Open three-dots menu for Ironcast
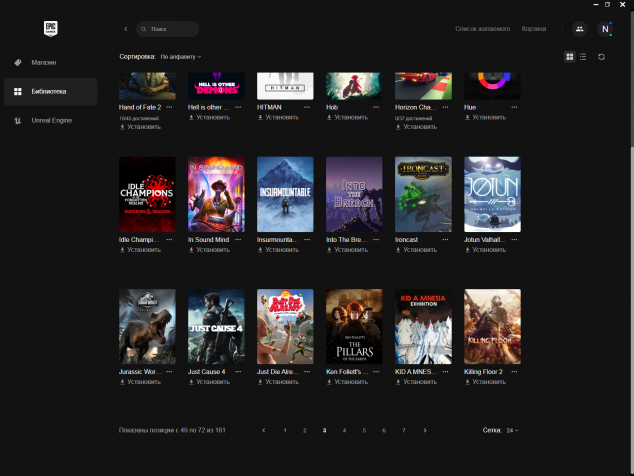Viewport: 634px width, 476px height. coord(445,239)
